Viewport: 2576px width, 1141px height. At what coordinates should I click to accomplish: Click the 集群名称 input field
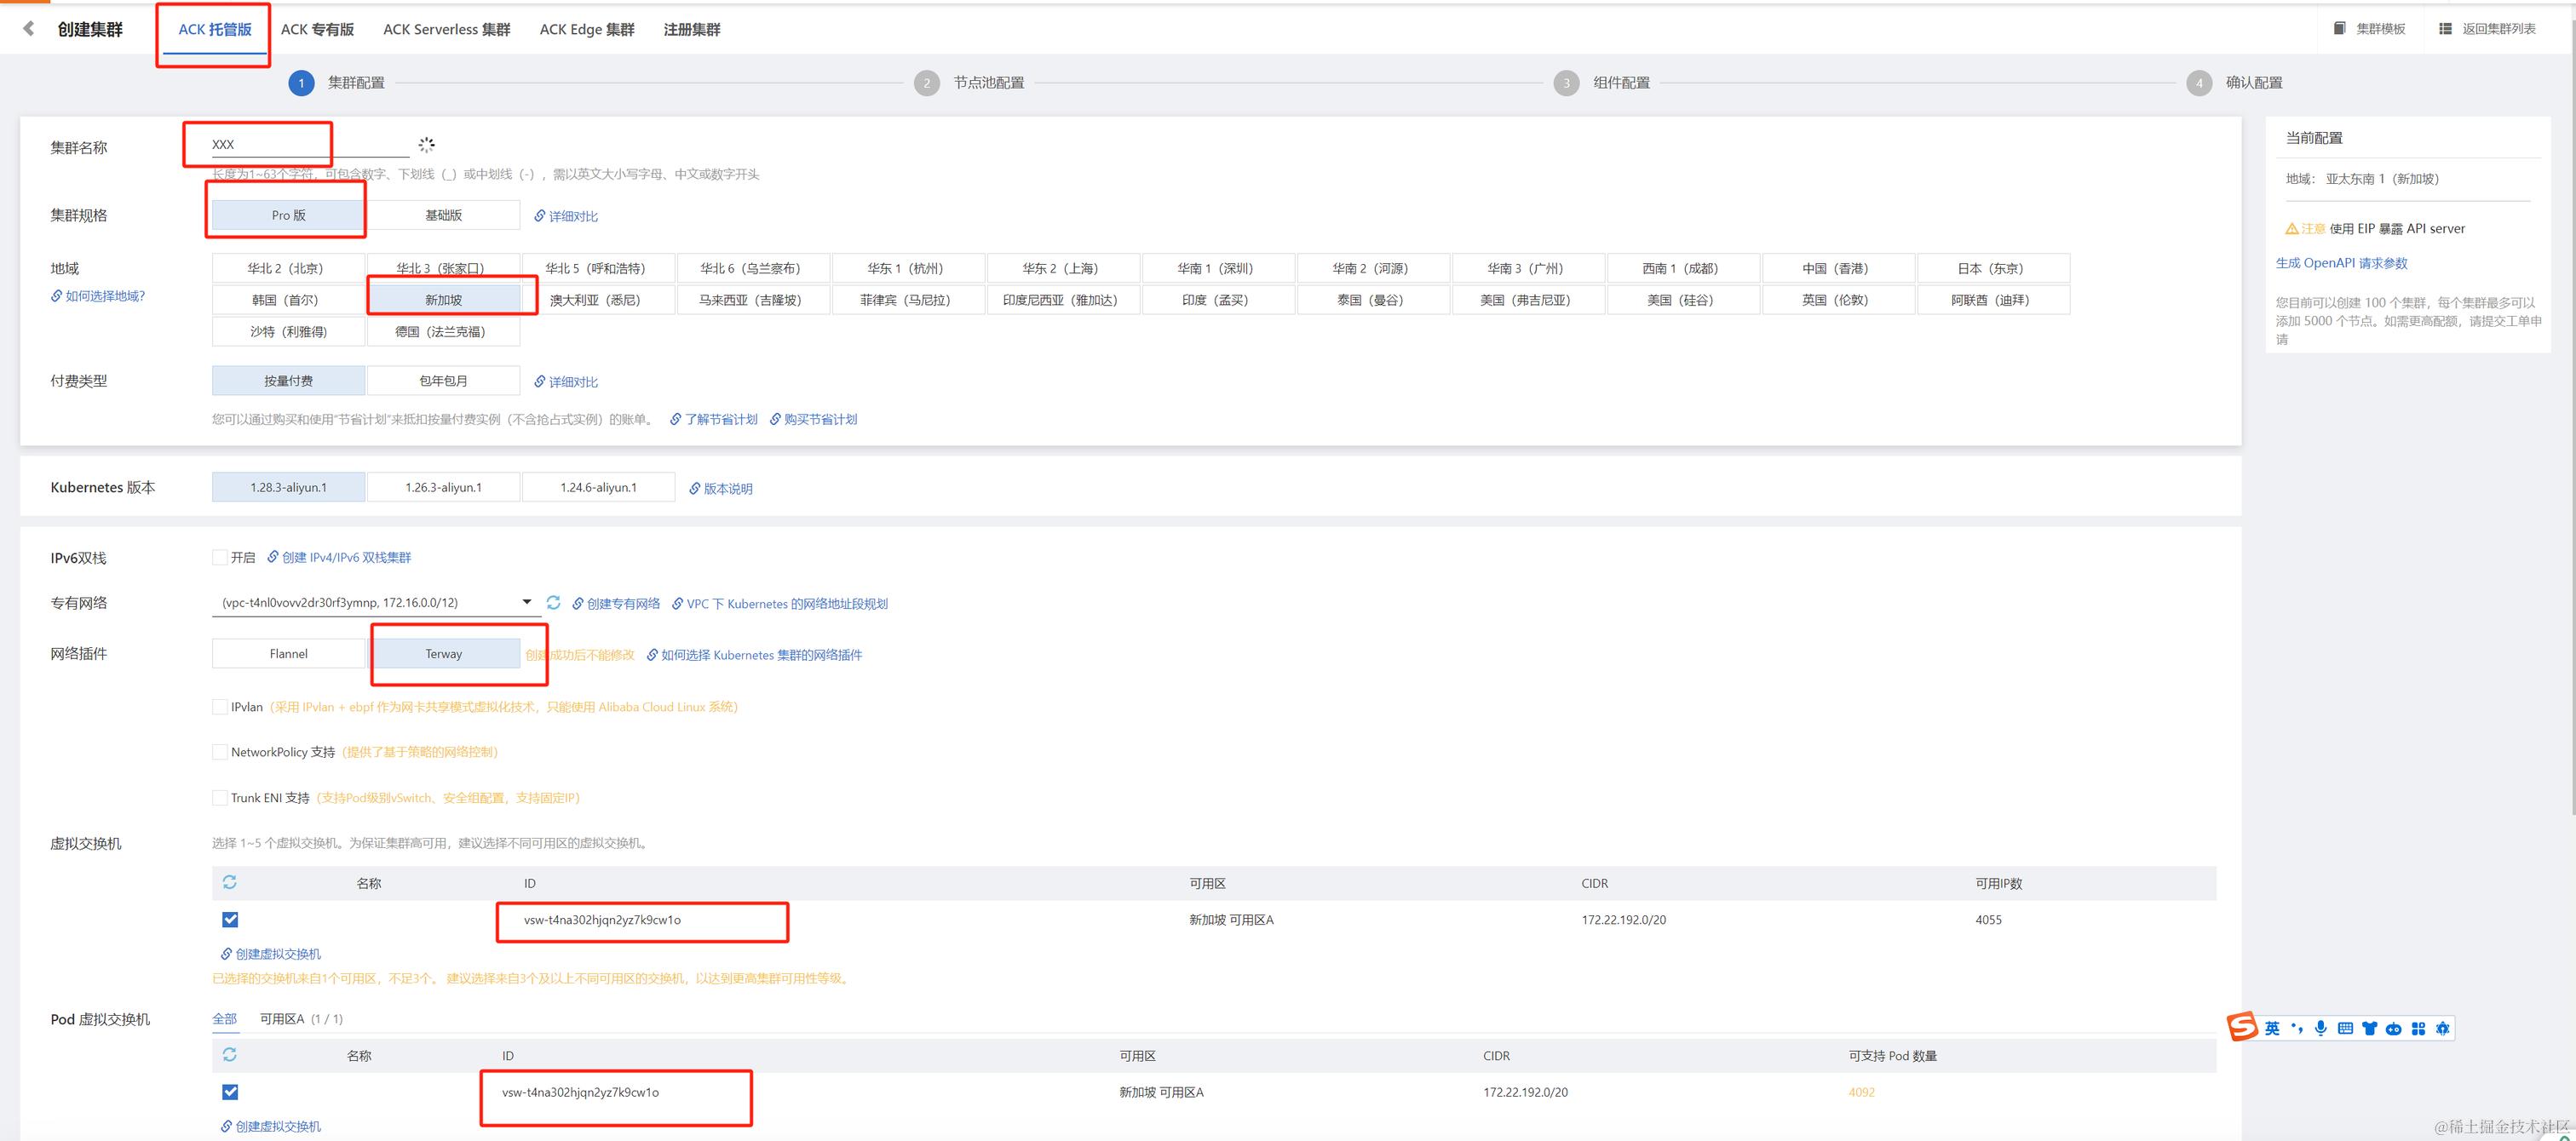point(310,145)
